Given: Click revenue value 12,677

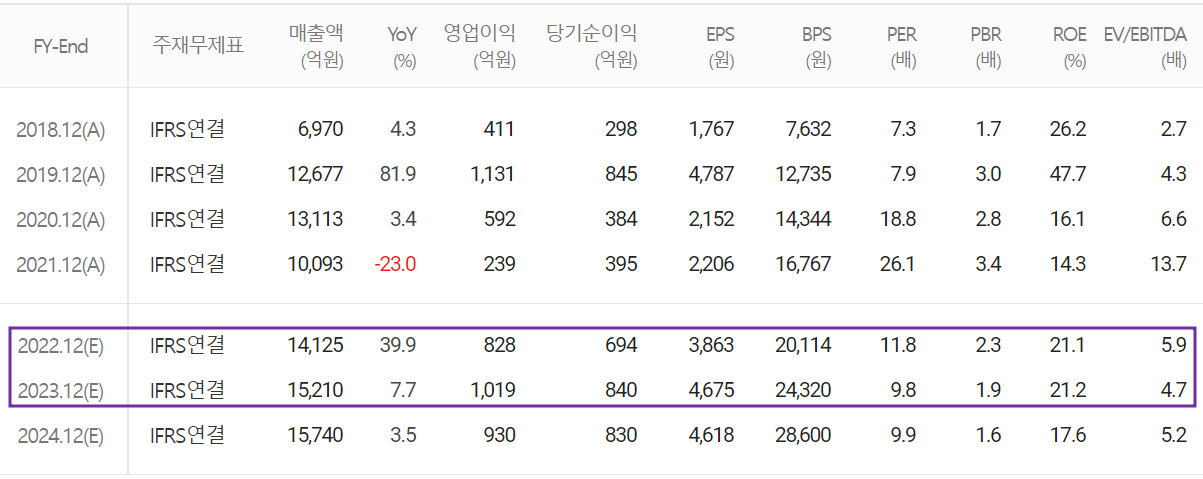Looking at the screenshot, I should (316, 174).
